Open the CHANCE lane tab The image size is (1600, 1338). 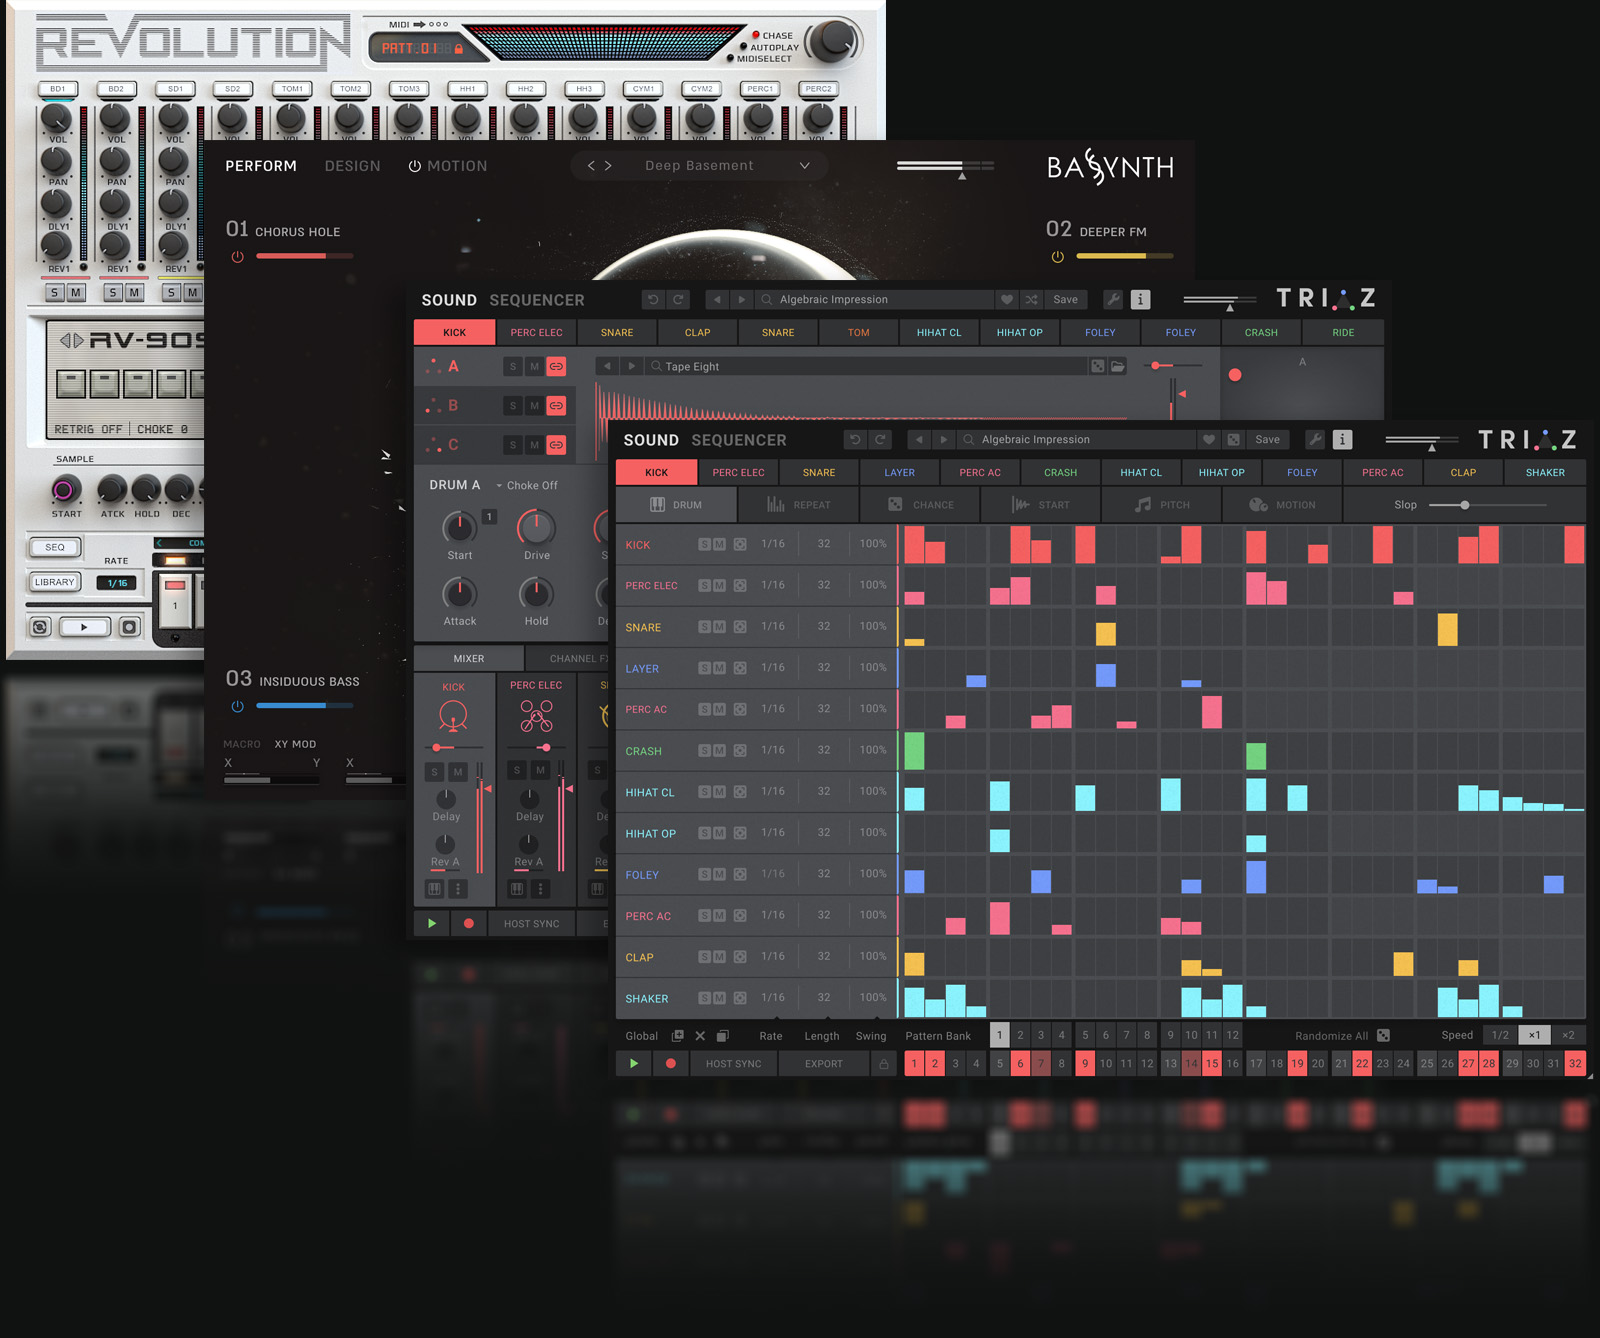920,505
